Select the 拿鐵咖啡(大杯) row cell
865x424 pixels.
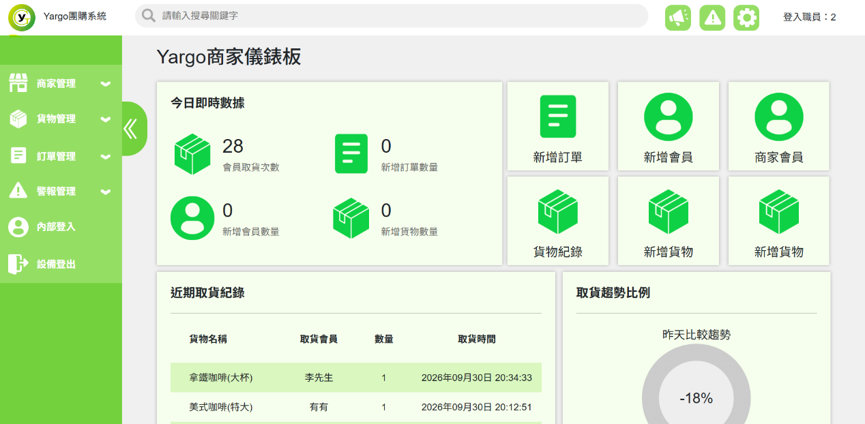pyautogui.click(x=221, y=378)
